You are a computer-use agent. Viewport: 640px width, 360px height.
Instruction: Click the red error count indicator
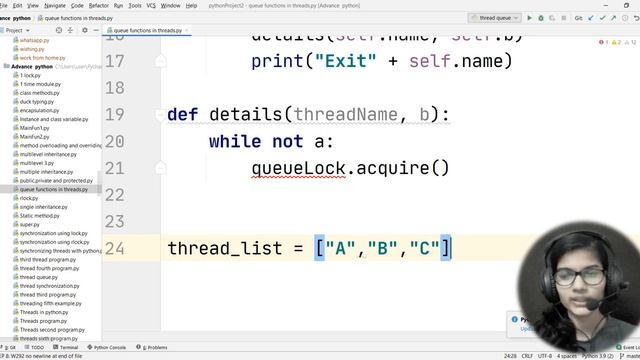coord(603,42)
